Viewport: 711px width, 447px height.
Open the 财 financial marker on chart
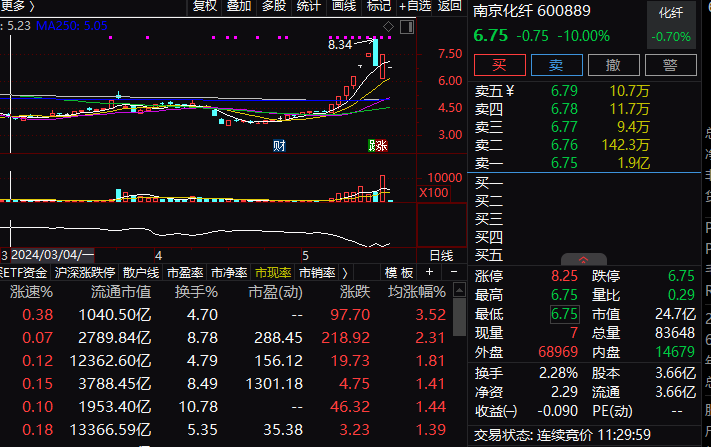click(x=279, y=146)
